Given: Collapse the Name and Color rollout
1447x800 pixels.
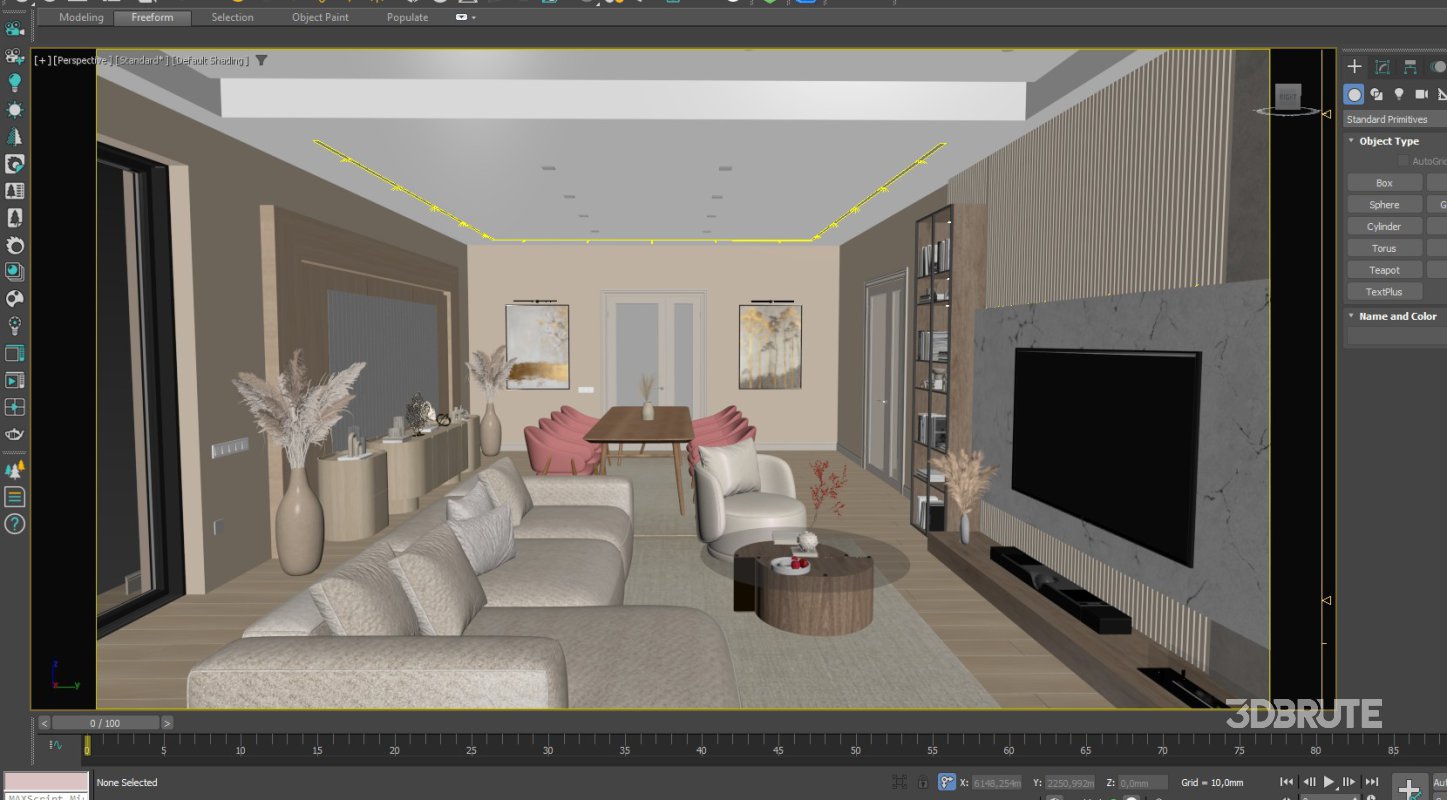Looking at the screenshot, I should [x=1350, y=316].
